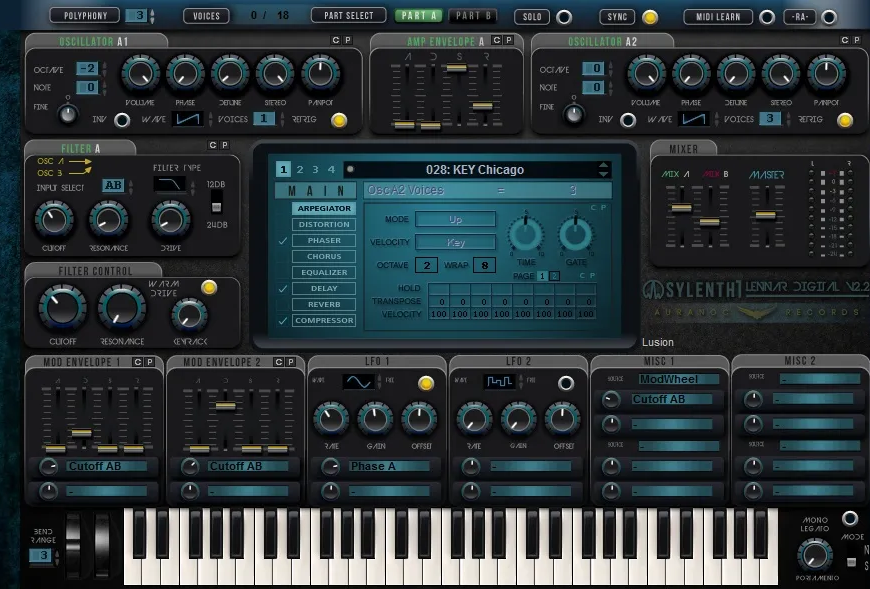This screenshot has width=870, height=589.
Task: Disable the Sync switch
Action: [650, 17]
